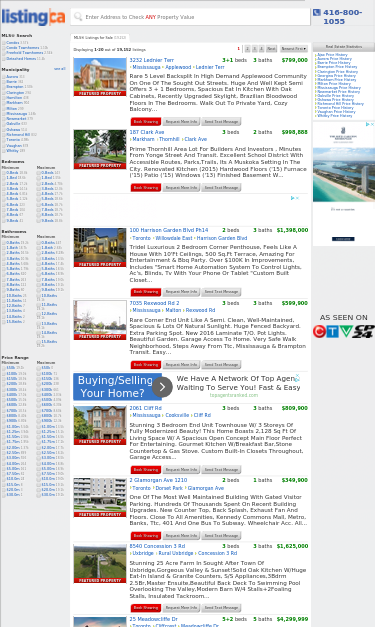The height and width of the screenshot is (627, 375).
Task: Check the Brampton municipality box
Action: click(4, 87)
